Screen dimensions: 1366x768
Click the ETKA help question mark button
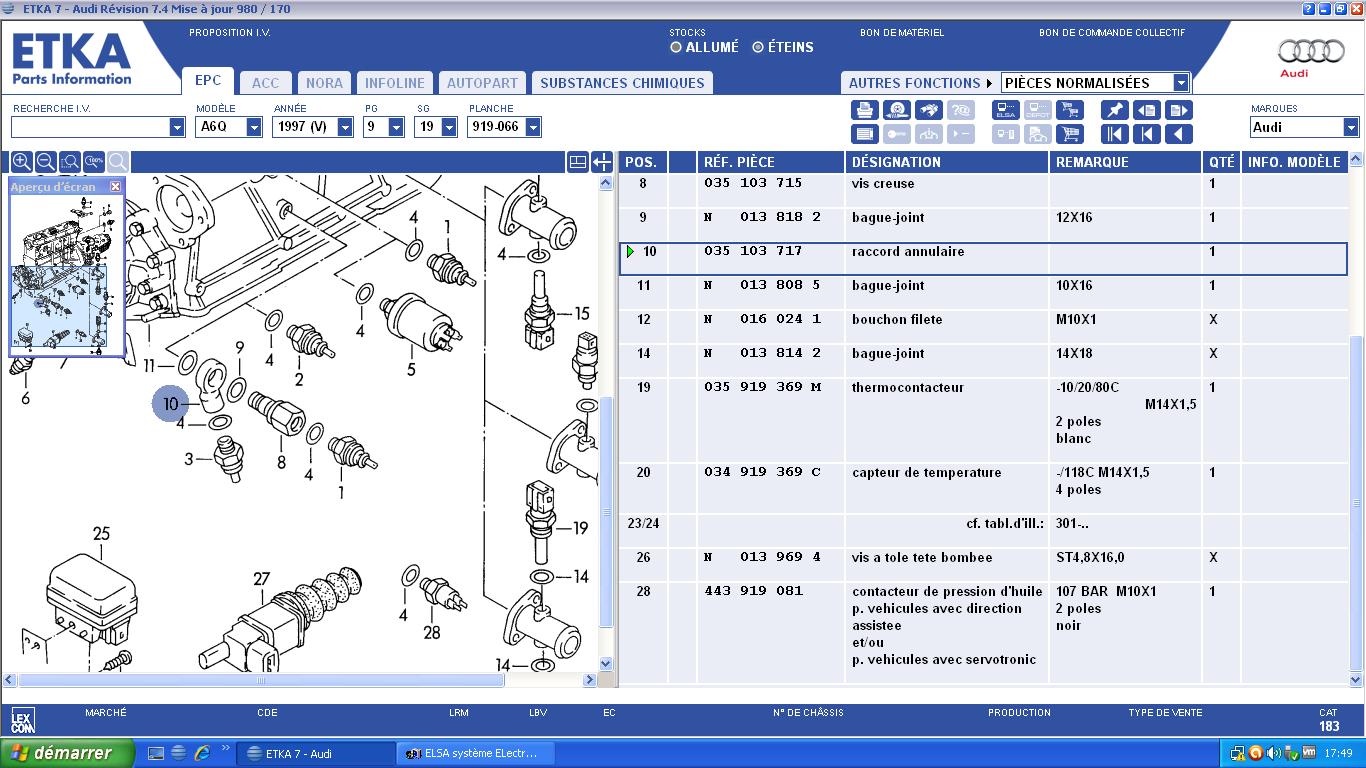pyautogui.click(x=1309, y=9)
